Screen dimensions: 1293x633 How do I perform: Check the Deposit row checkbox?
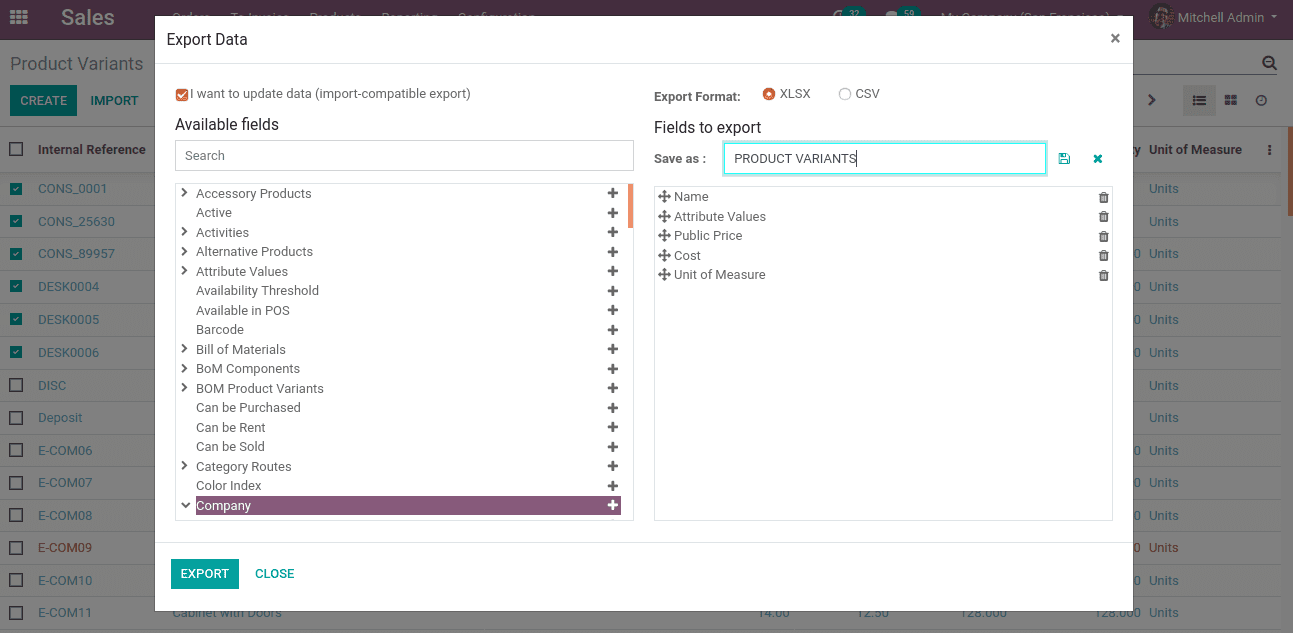pos(16,417)
